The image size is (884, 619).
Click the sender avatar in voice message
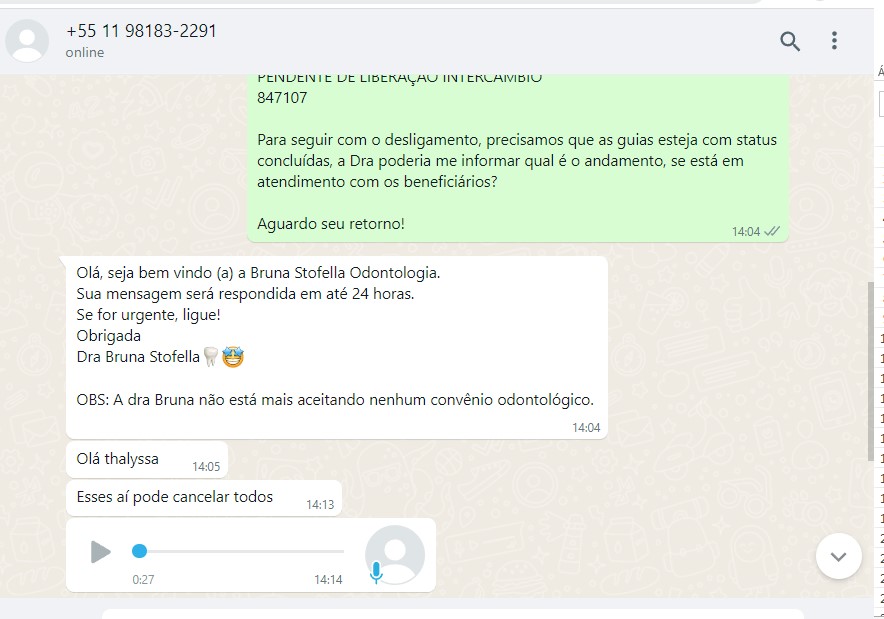click(395, 555)
